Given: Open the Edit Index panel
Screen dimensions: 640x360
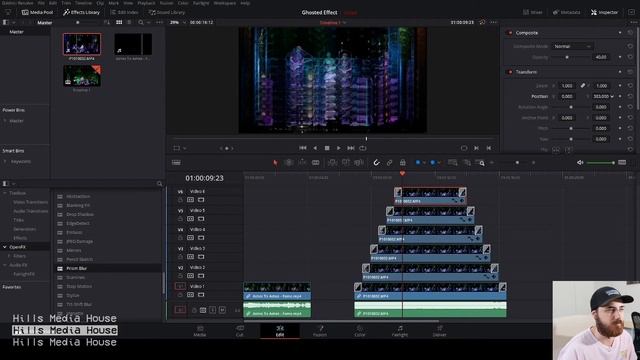Looking at the screenshot, I should tap(124, 12).
